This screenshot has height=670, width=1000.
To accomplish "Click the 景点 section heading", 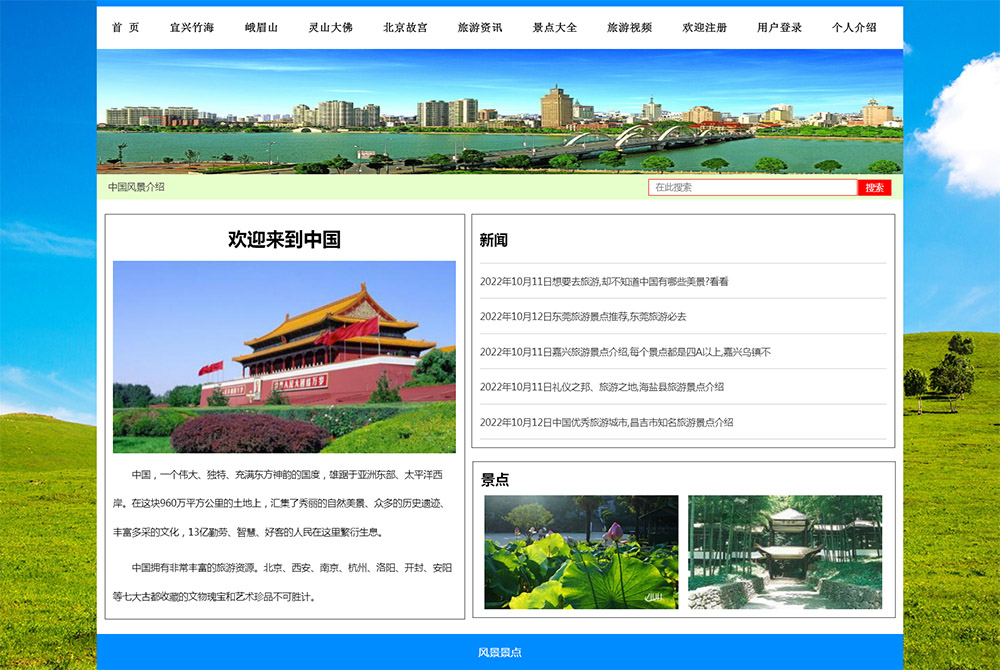I will click(x=495, y=479).
